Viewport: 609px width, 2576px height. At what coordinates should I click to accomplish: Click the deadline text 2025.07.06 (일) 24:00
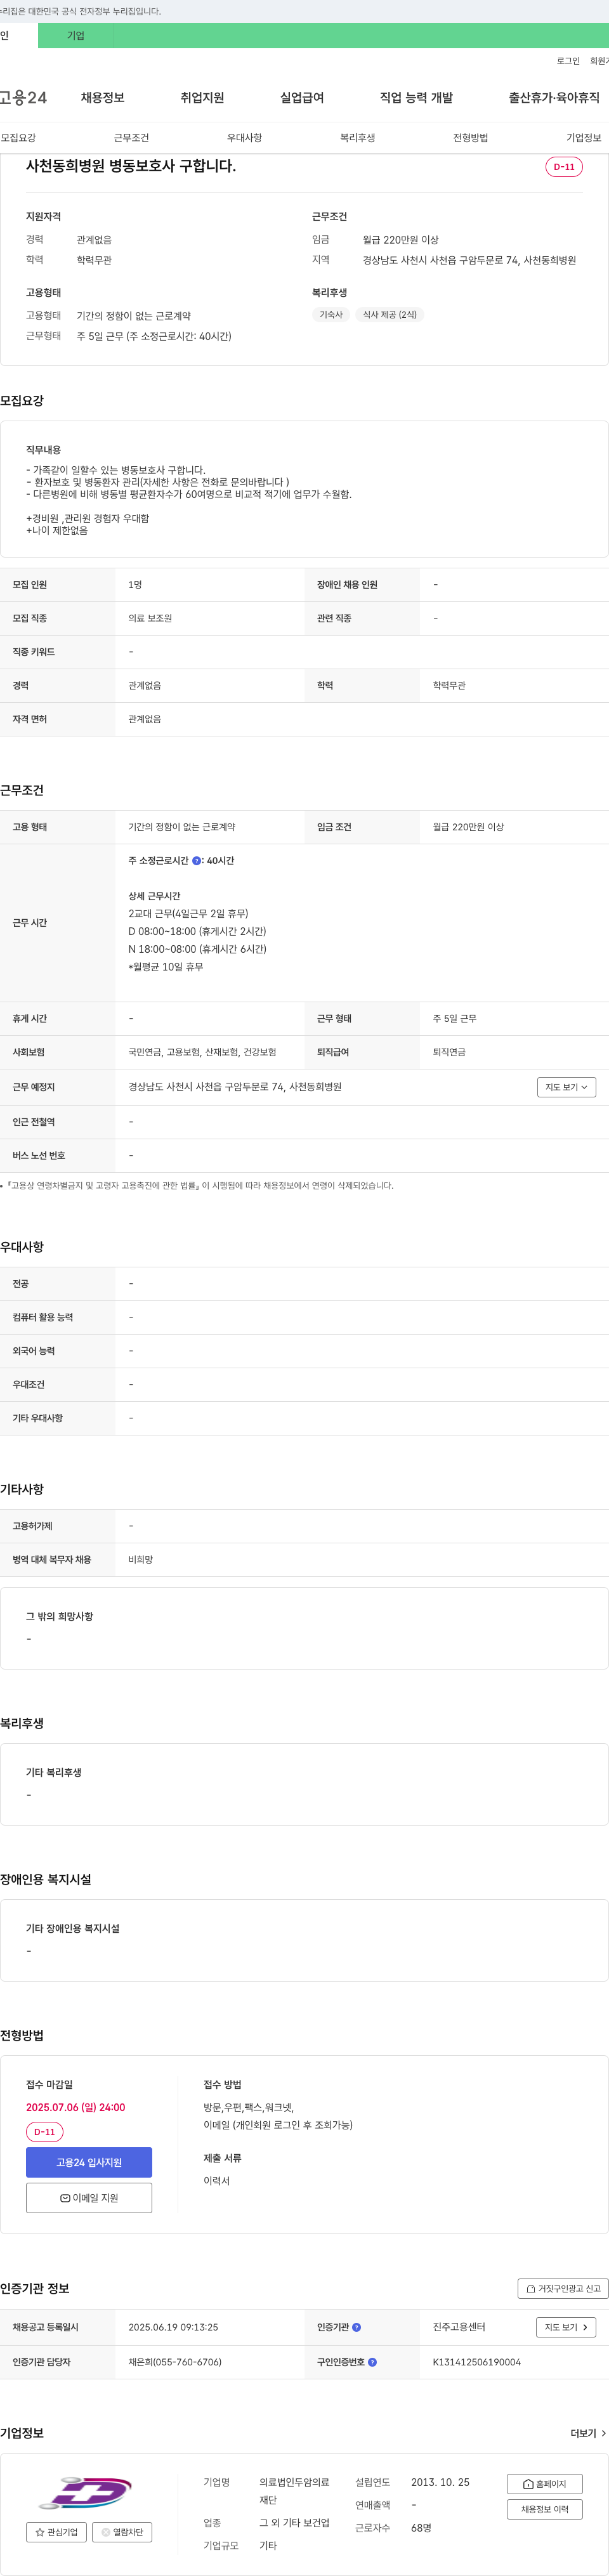76,2107
